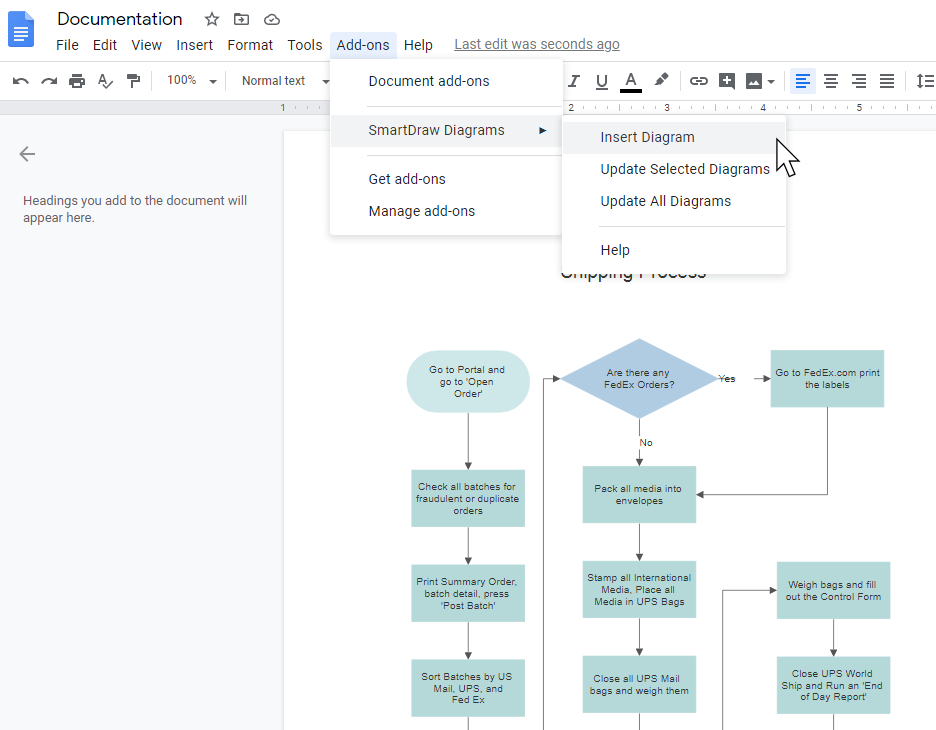Click the 'Yes' connector label

pos(726,378)
